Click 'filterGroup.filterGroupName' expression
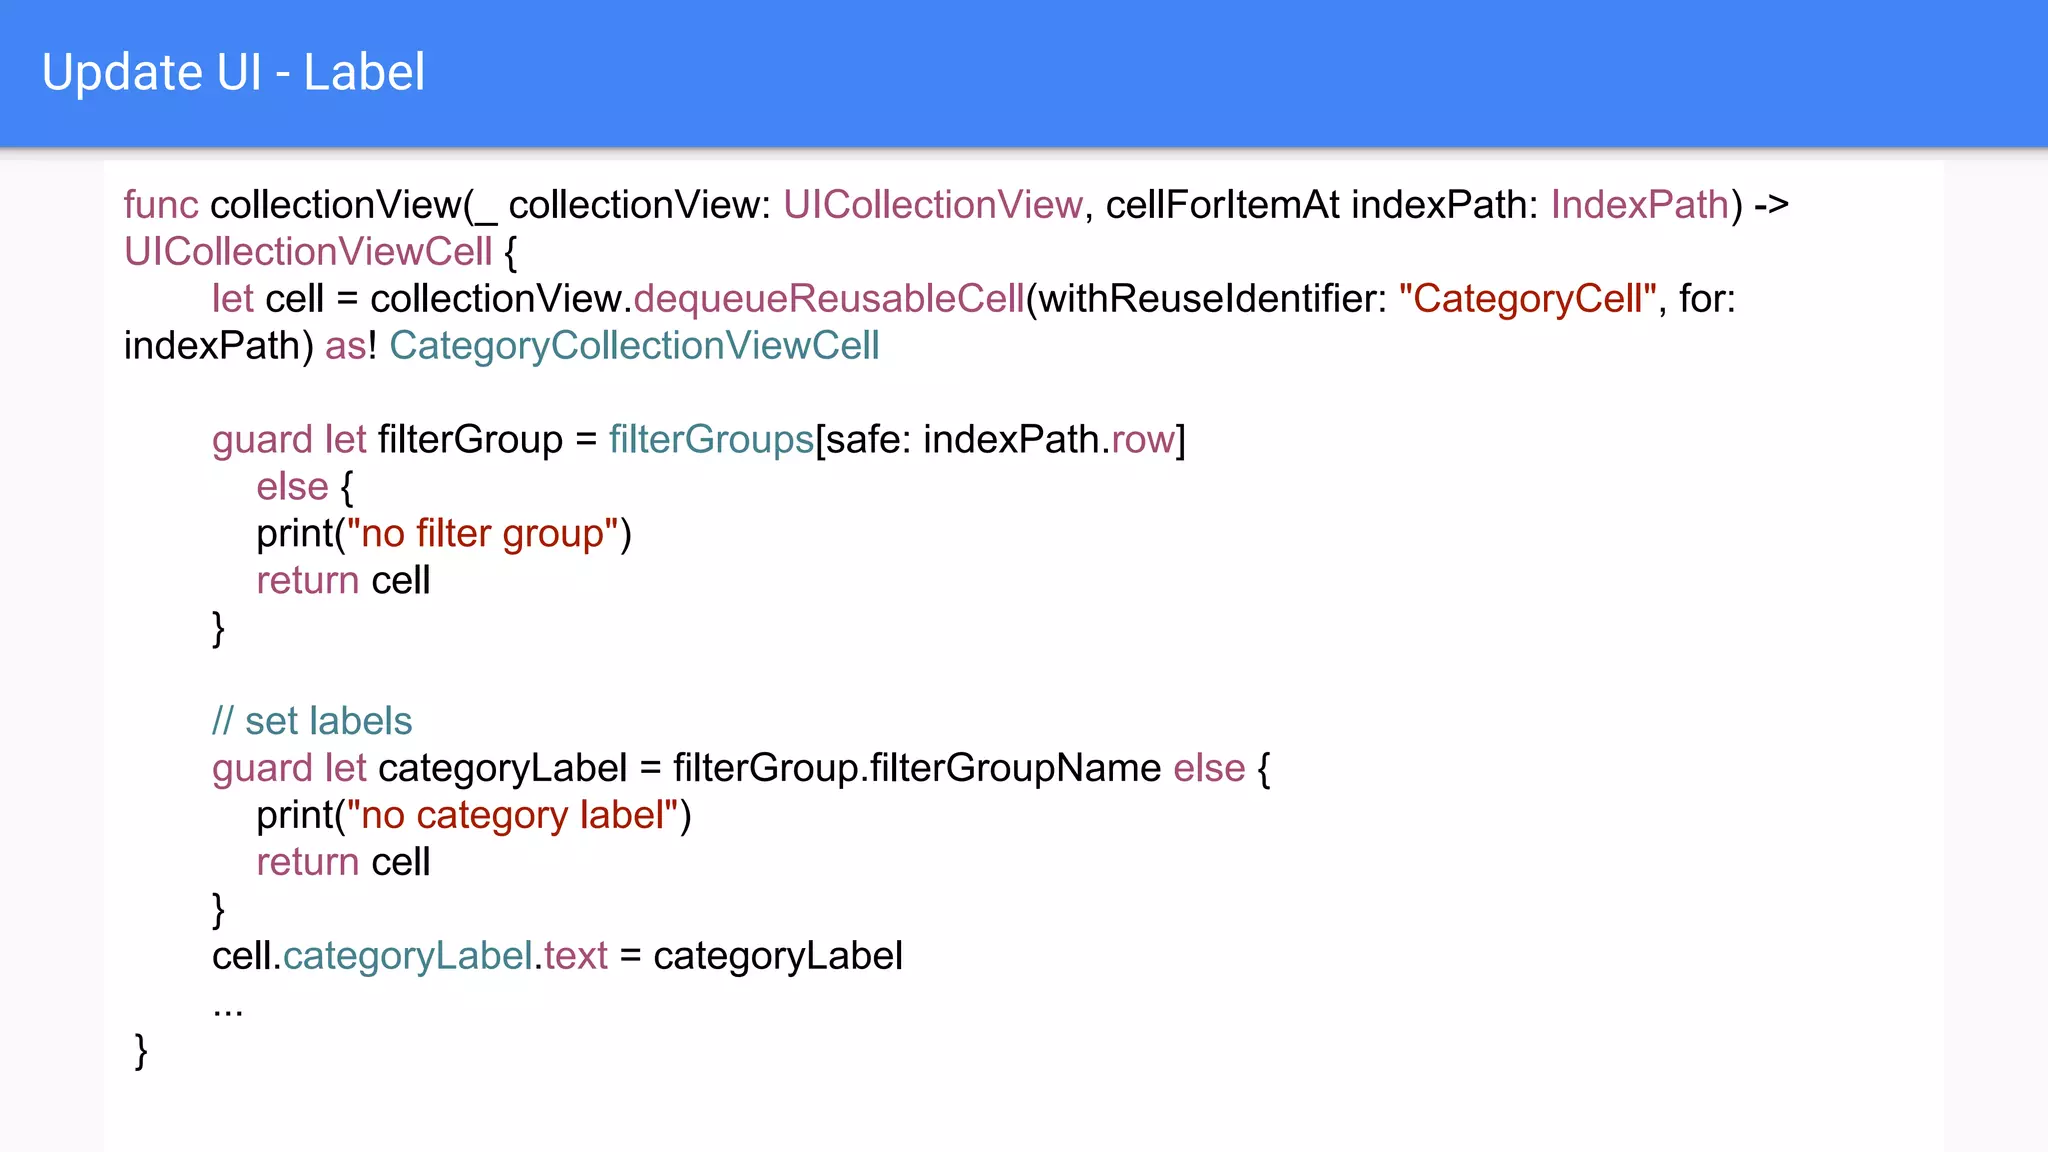 click(917, 768)
